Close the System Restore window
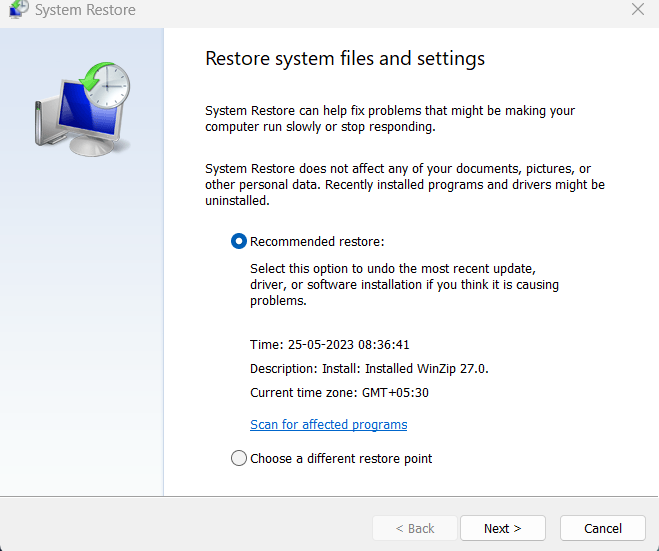The height and width of the screenshot is (551, 659). pos(637,10)
